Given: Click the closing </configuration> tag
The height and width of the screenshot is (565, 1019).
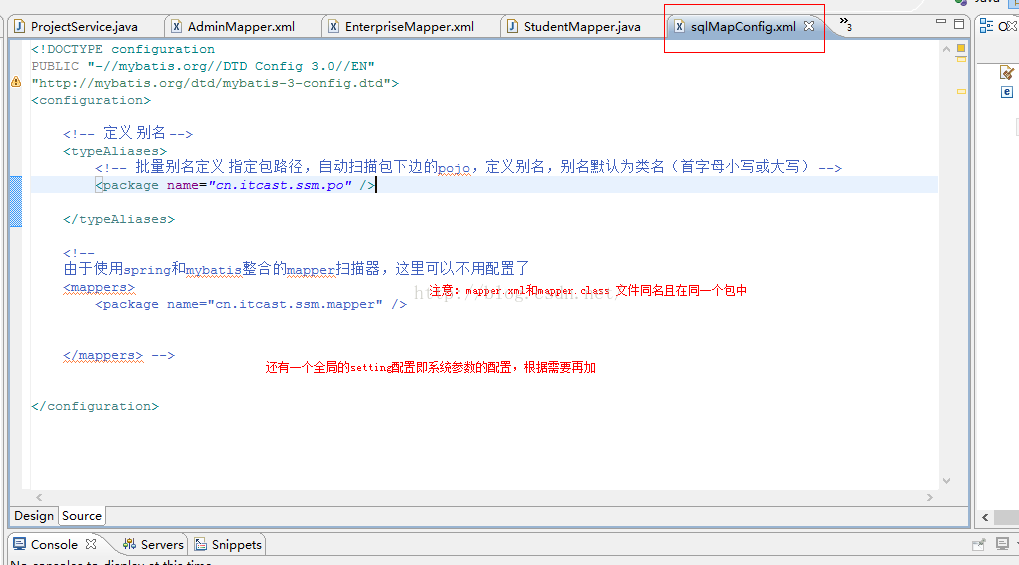Looking at the screenshot, I should click(x=95, y=406).
